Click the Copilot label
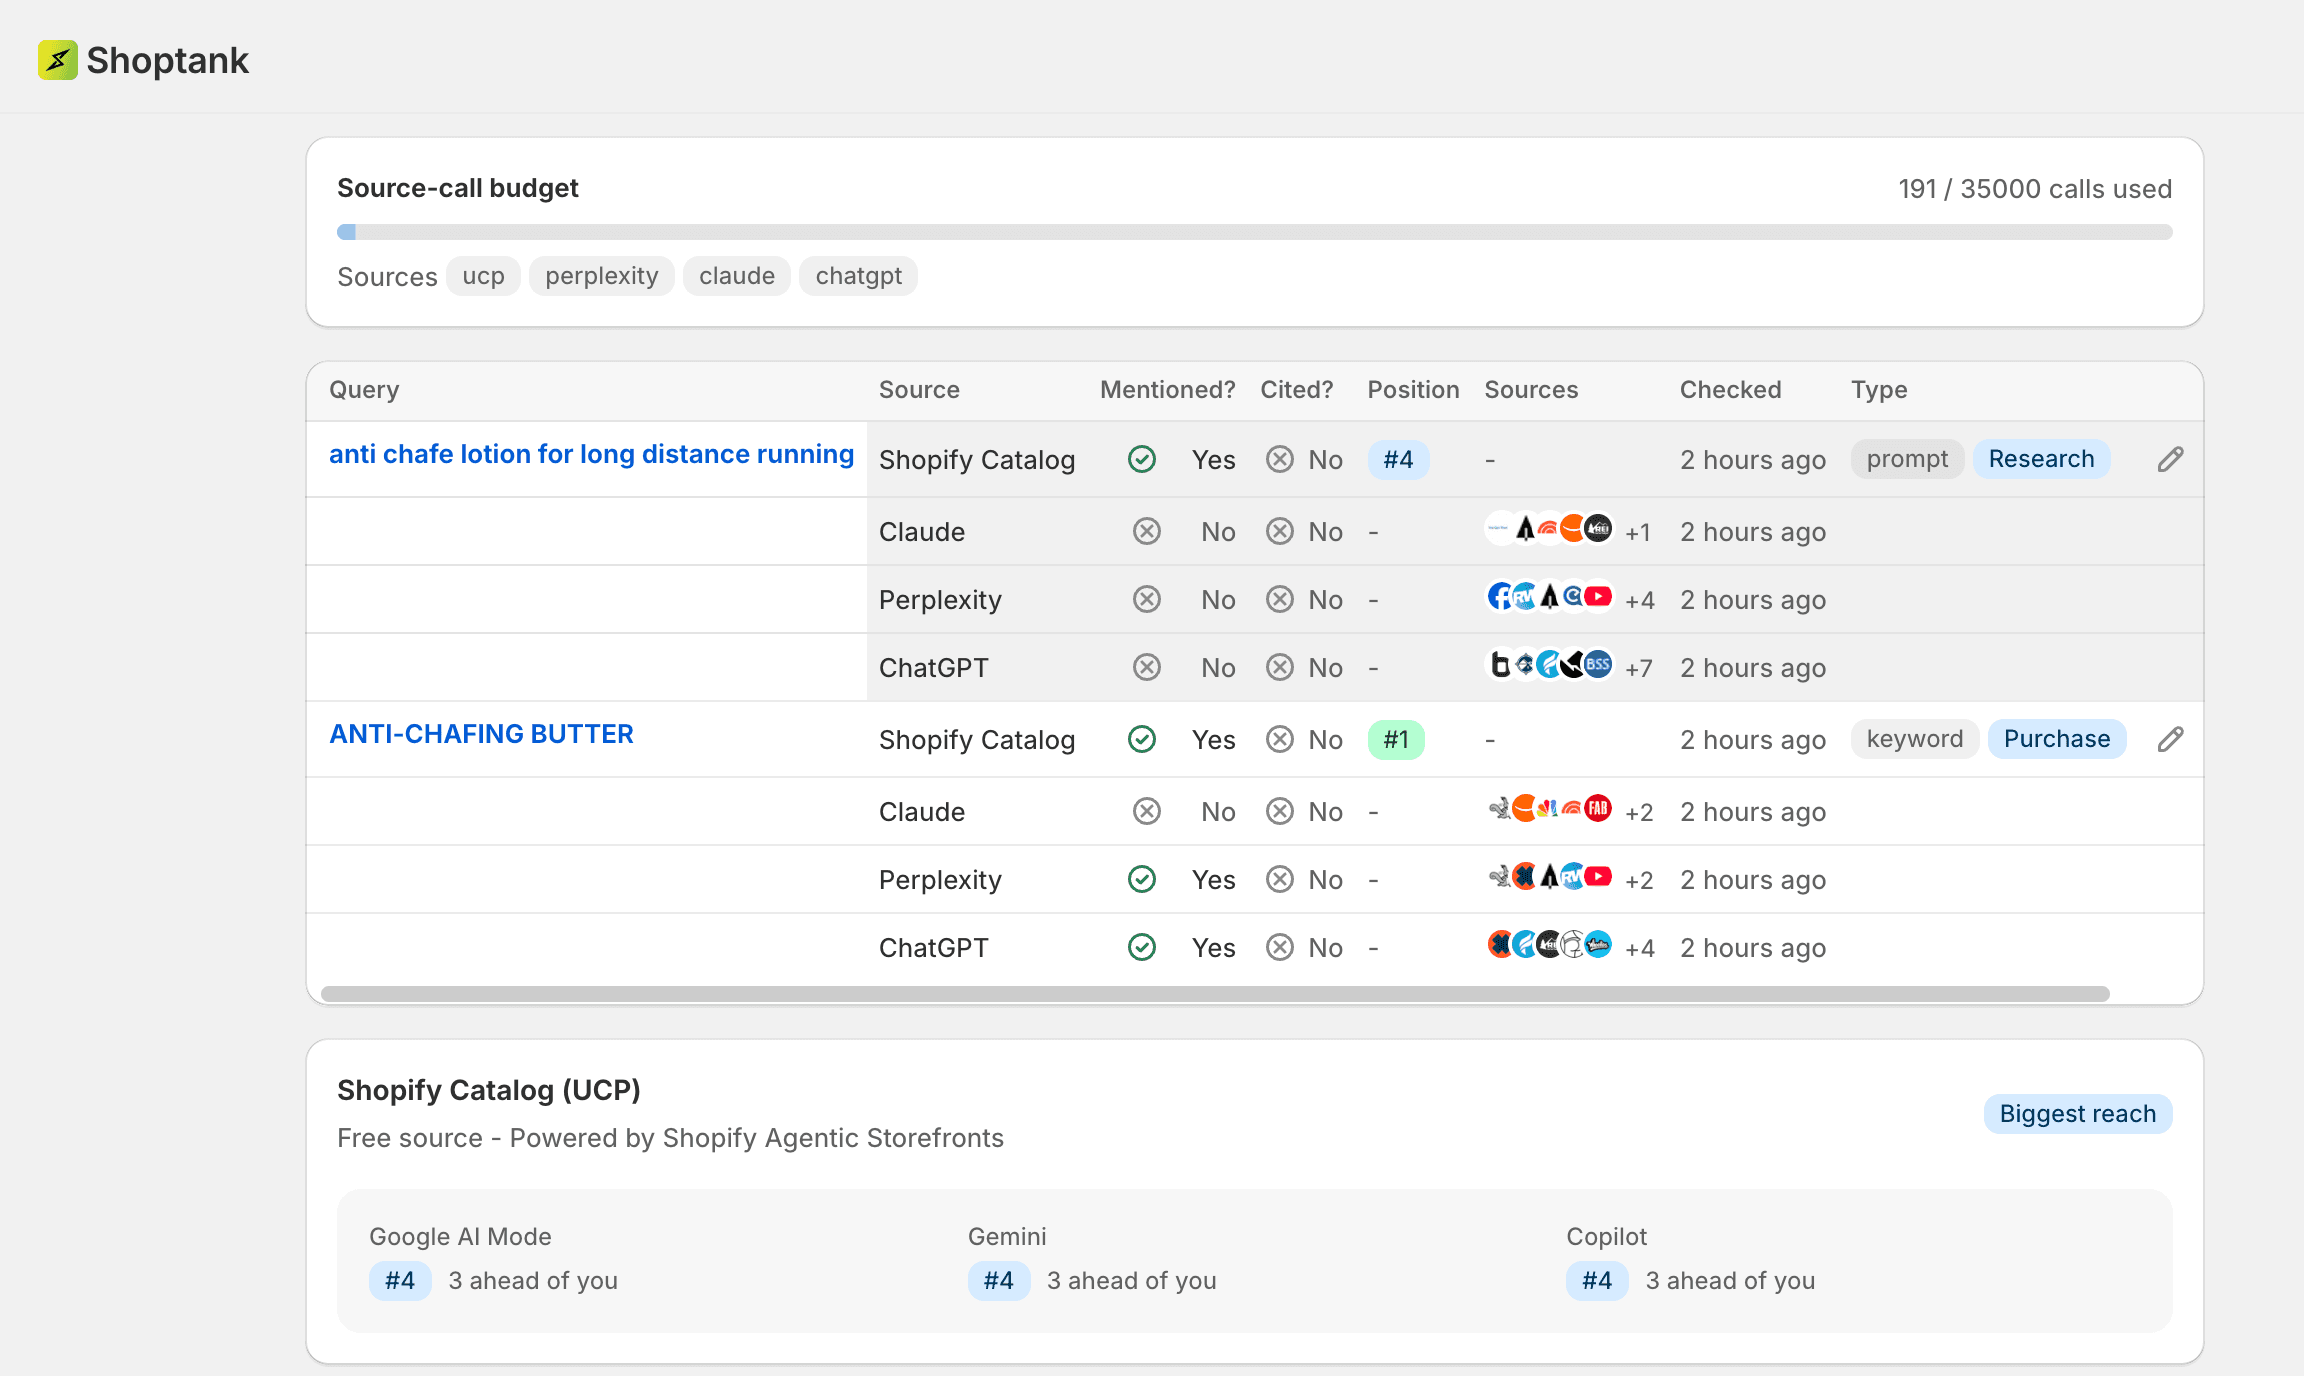The height and width of the screenshot is (1376, 2304). coord(1606,1237)
